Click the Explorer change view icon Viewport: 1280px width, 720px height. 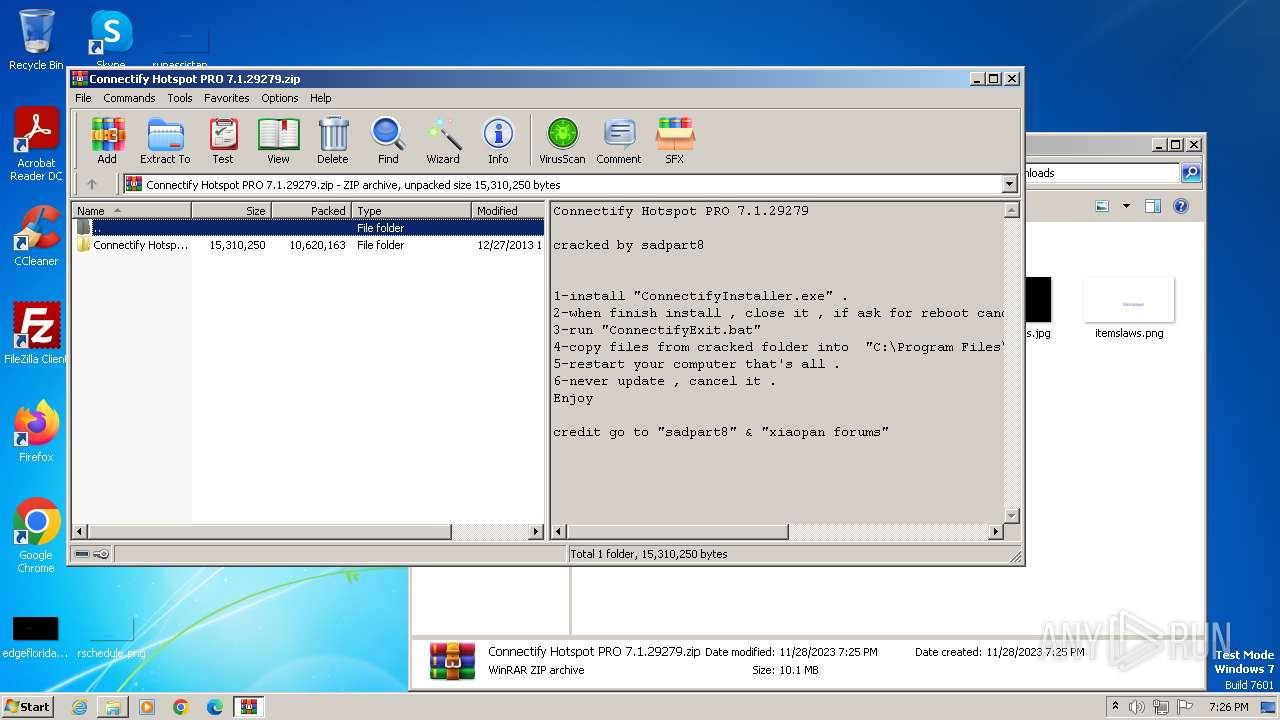click(1102, 206)
